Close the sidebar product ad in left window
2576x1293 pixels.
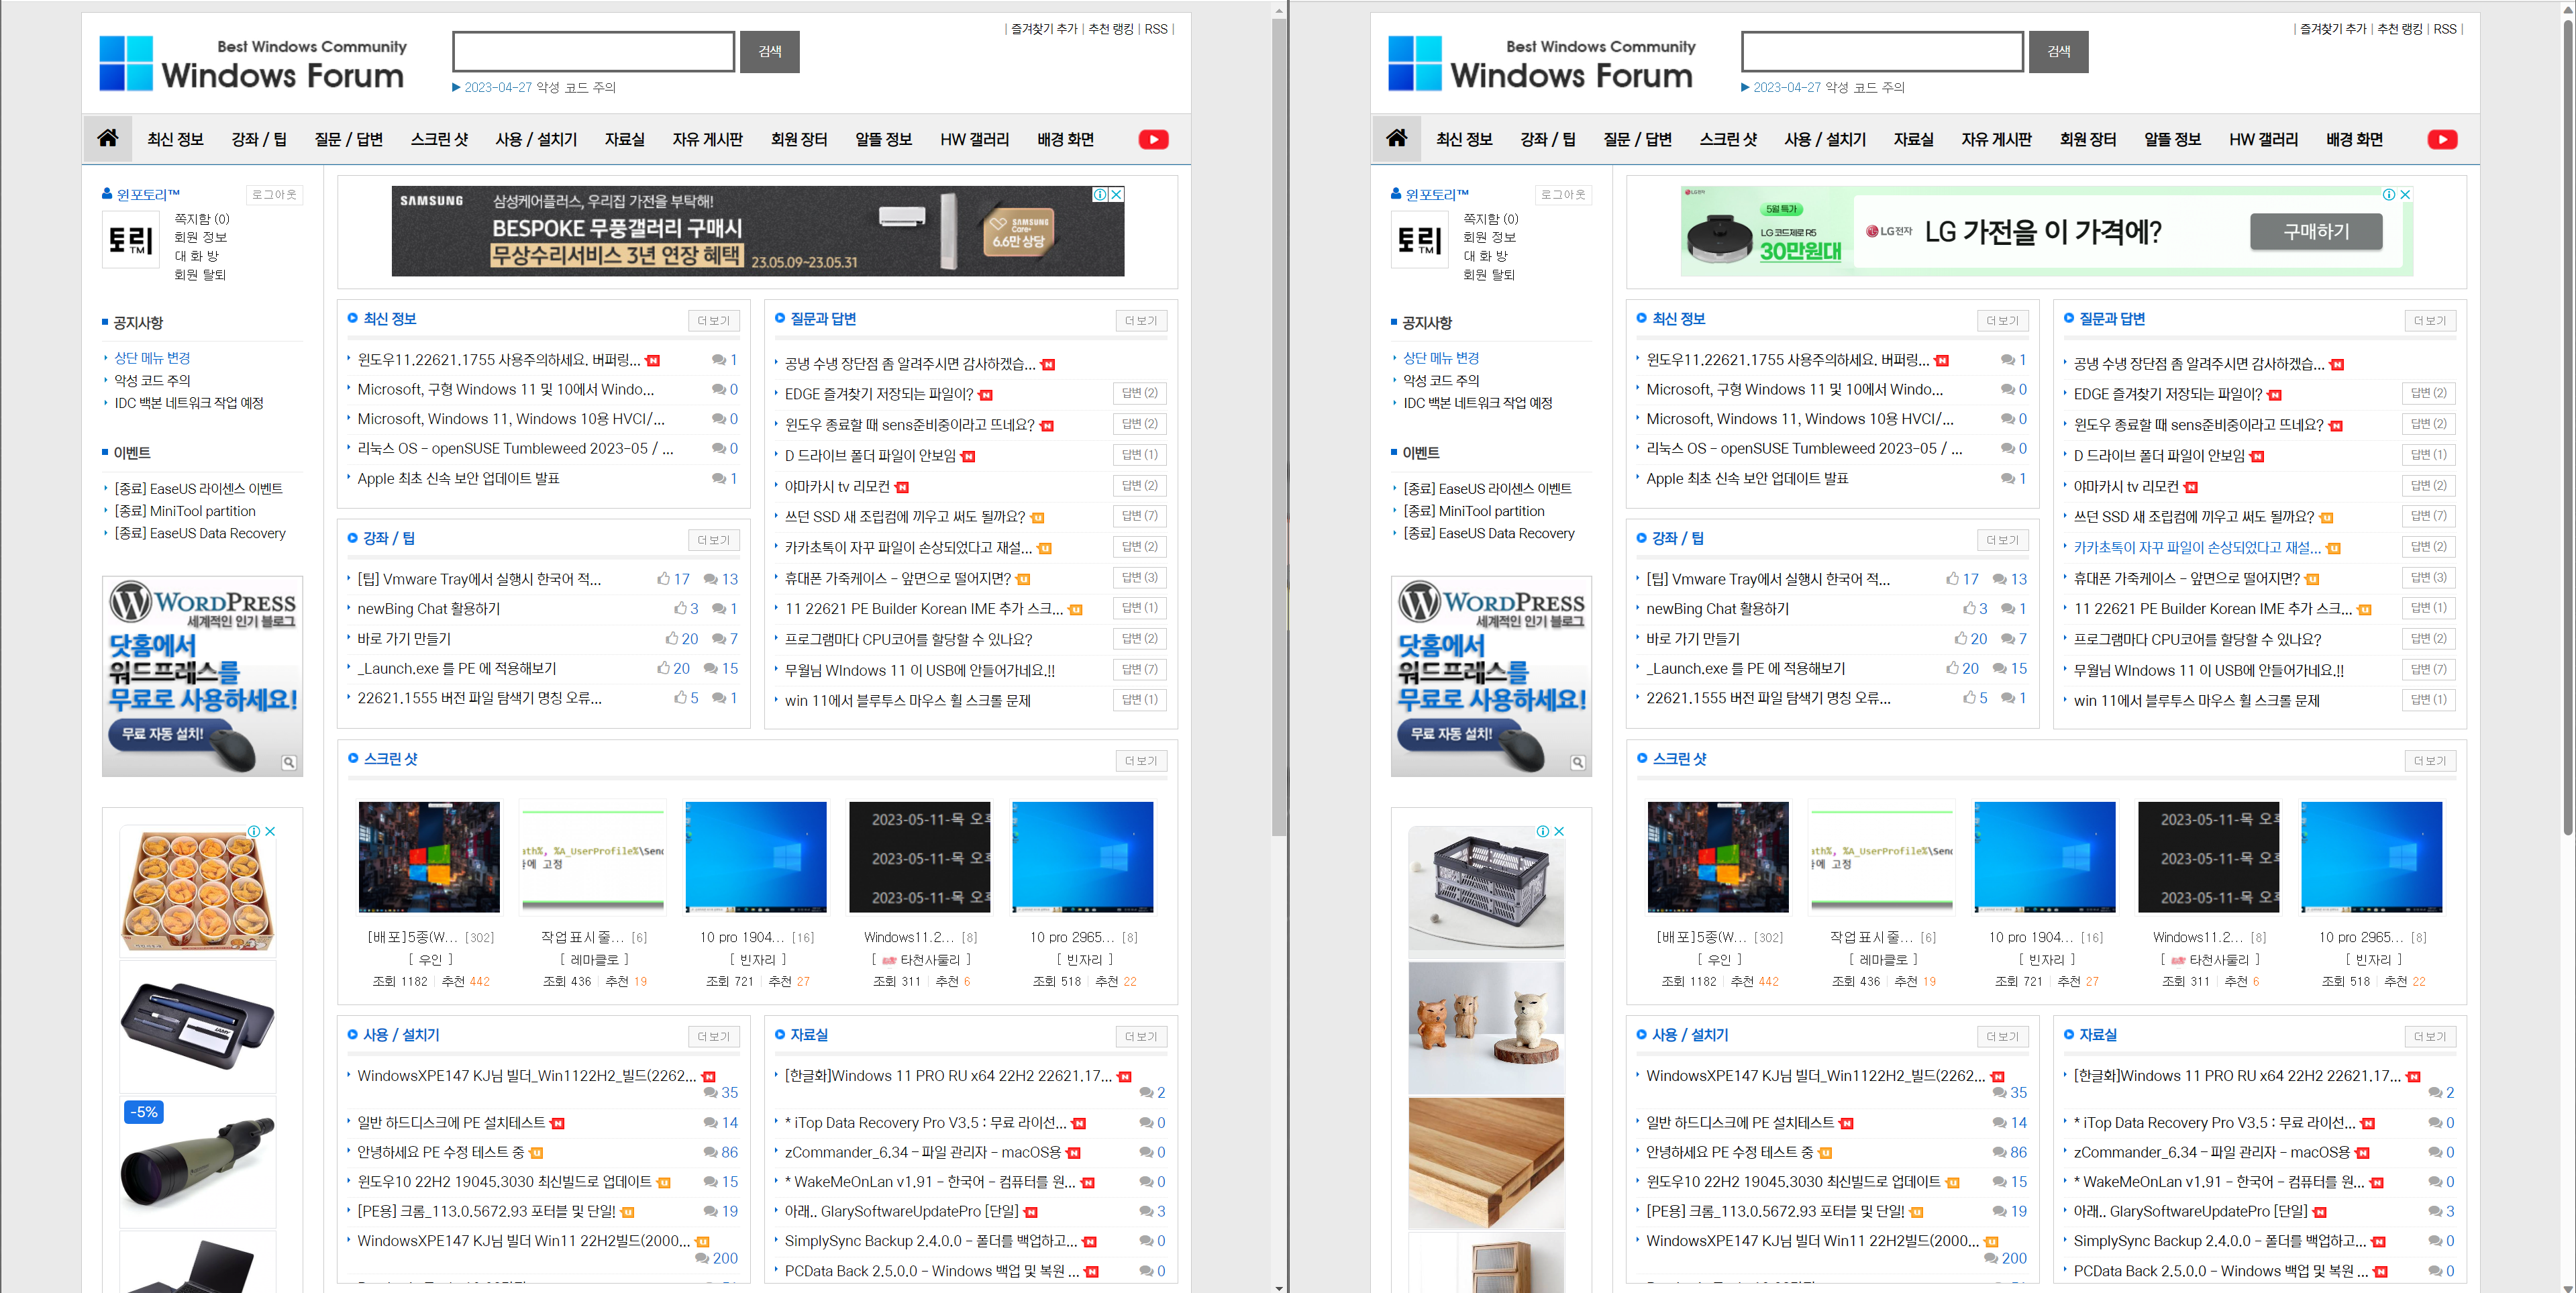click(x=270, y=832)
